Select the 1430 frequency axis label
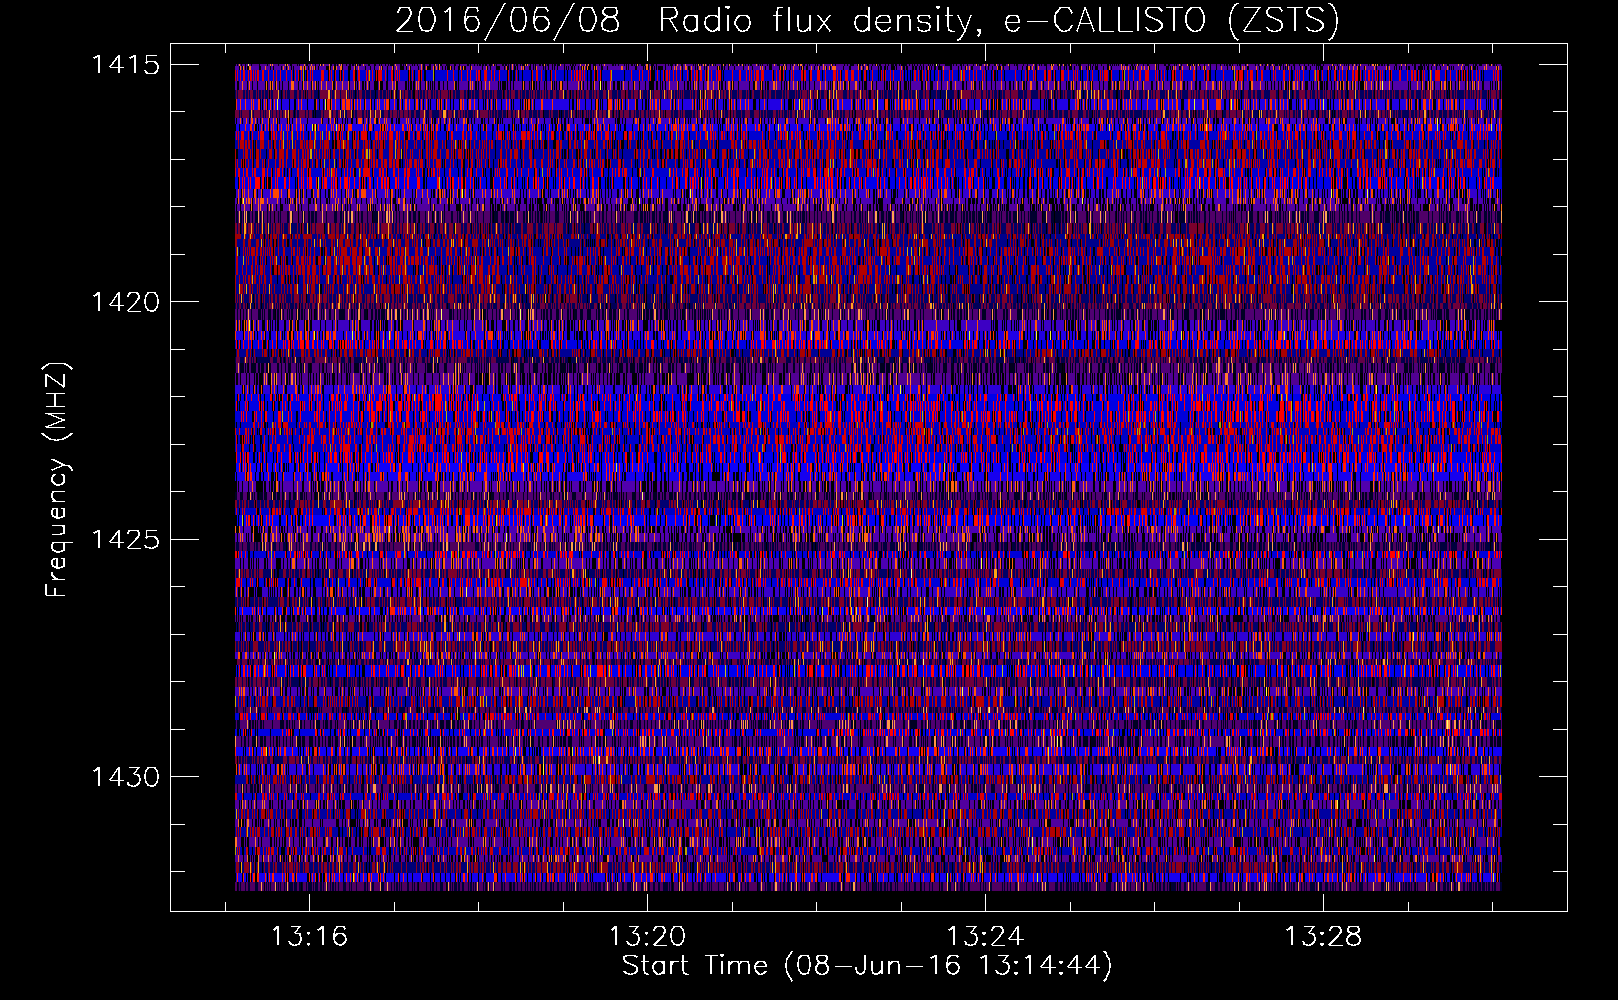This screenshot has width=1618, height=1000. pyautogui.click(x=125, y=777)
